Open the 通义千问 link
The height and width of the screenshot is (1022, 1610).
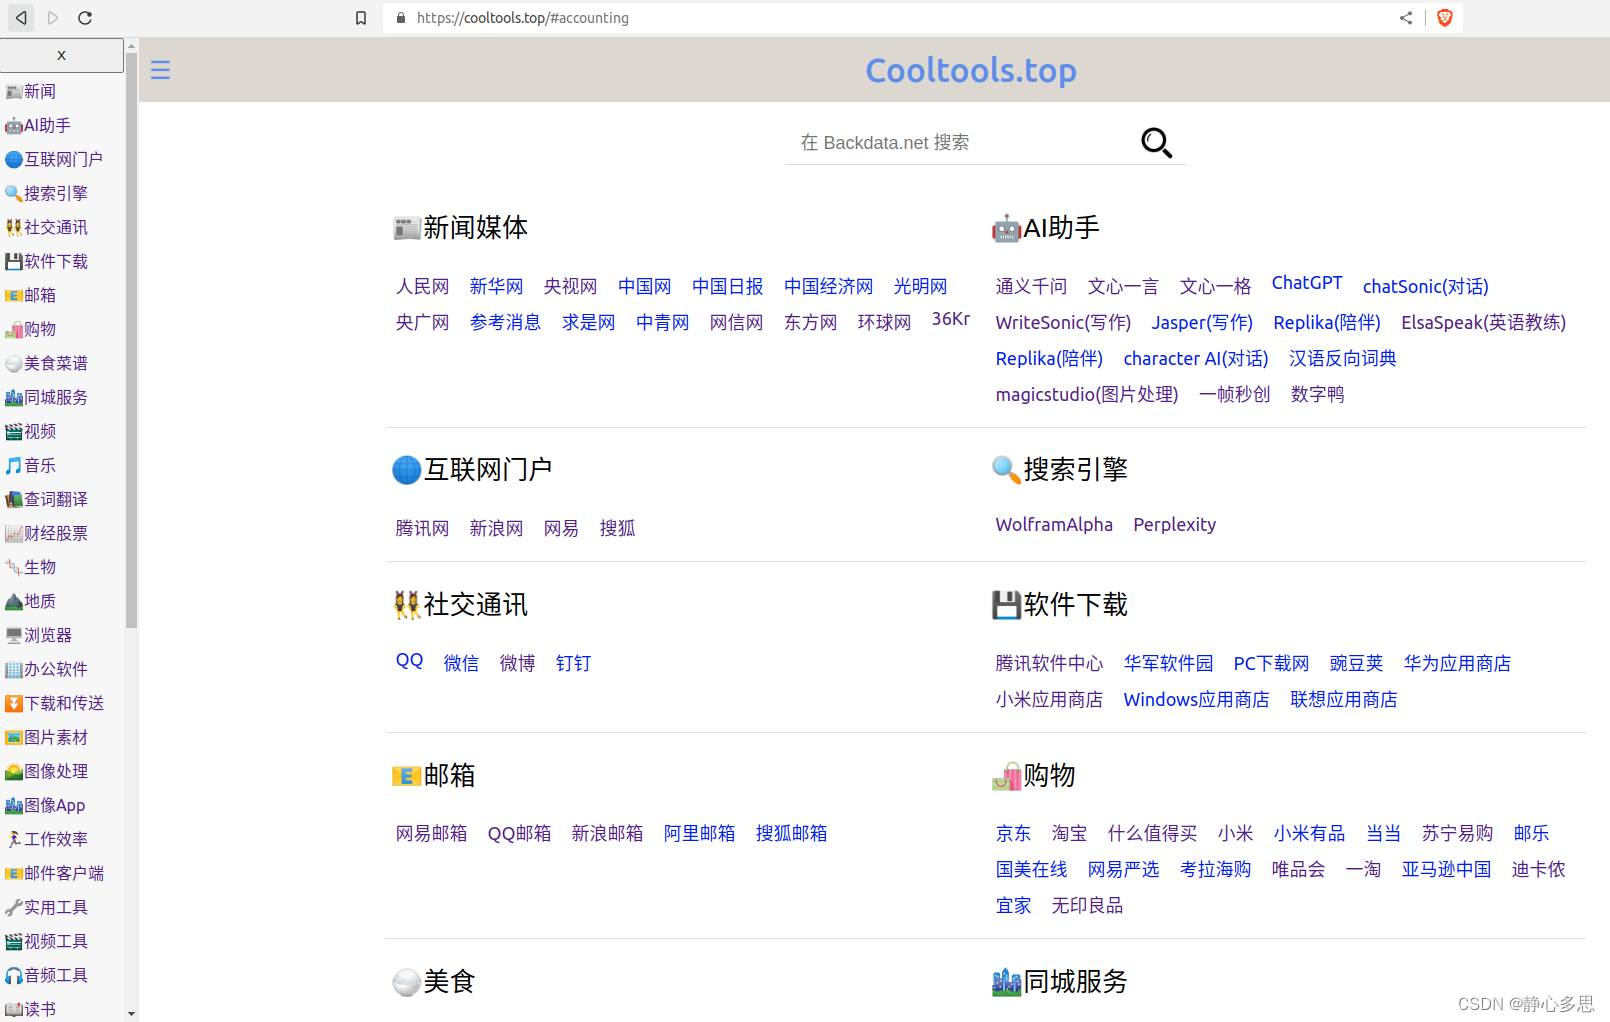pyautogui.click(x=1031, y=287)
